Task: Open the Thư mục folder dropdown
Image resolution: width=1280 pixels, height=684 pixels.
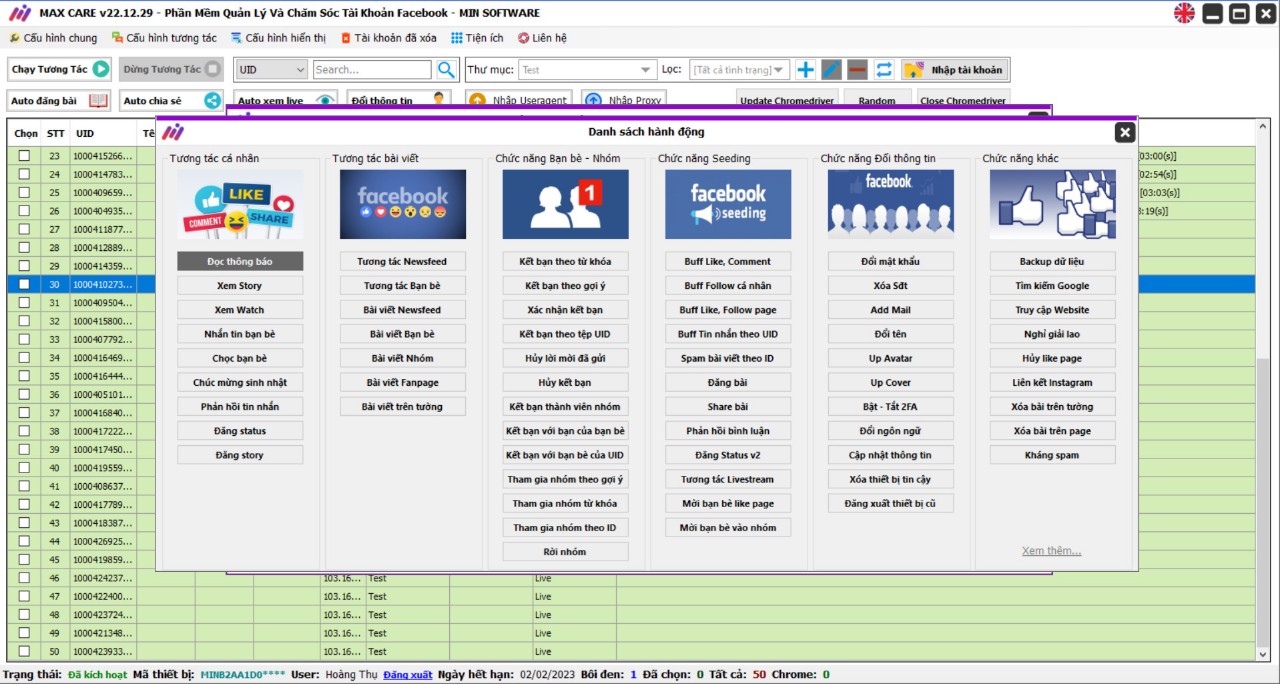Action: click(x=587, y=70)
